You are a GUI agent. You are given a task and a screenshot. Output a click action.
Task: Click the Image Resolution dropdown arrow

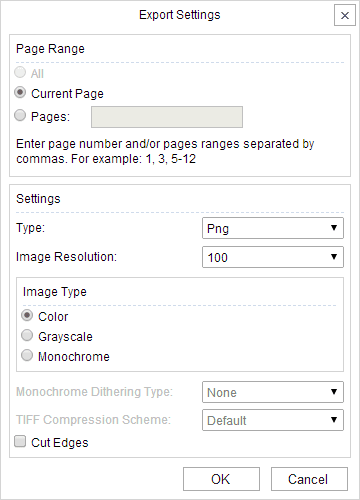click(x=334, y=257)
